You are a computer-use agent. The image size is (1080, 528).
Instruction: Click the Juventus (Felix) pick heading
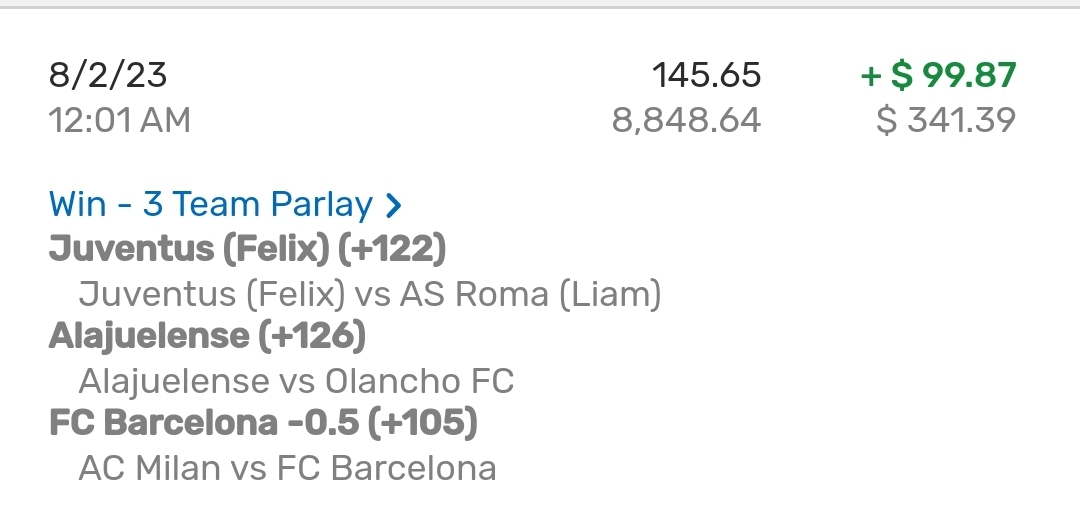point(188,250)
